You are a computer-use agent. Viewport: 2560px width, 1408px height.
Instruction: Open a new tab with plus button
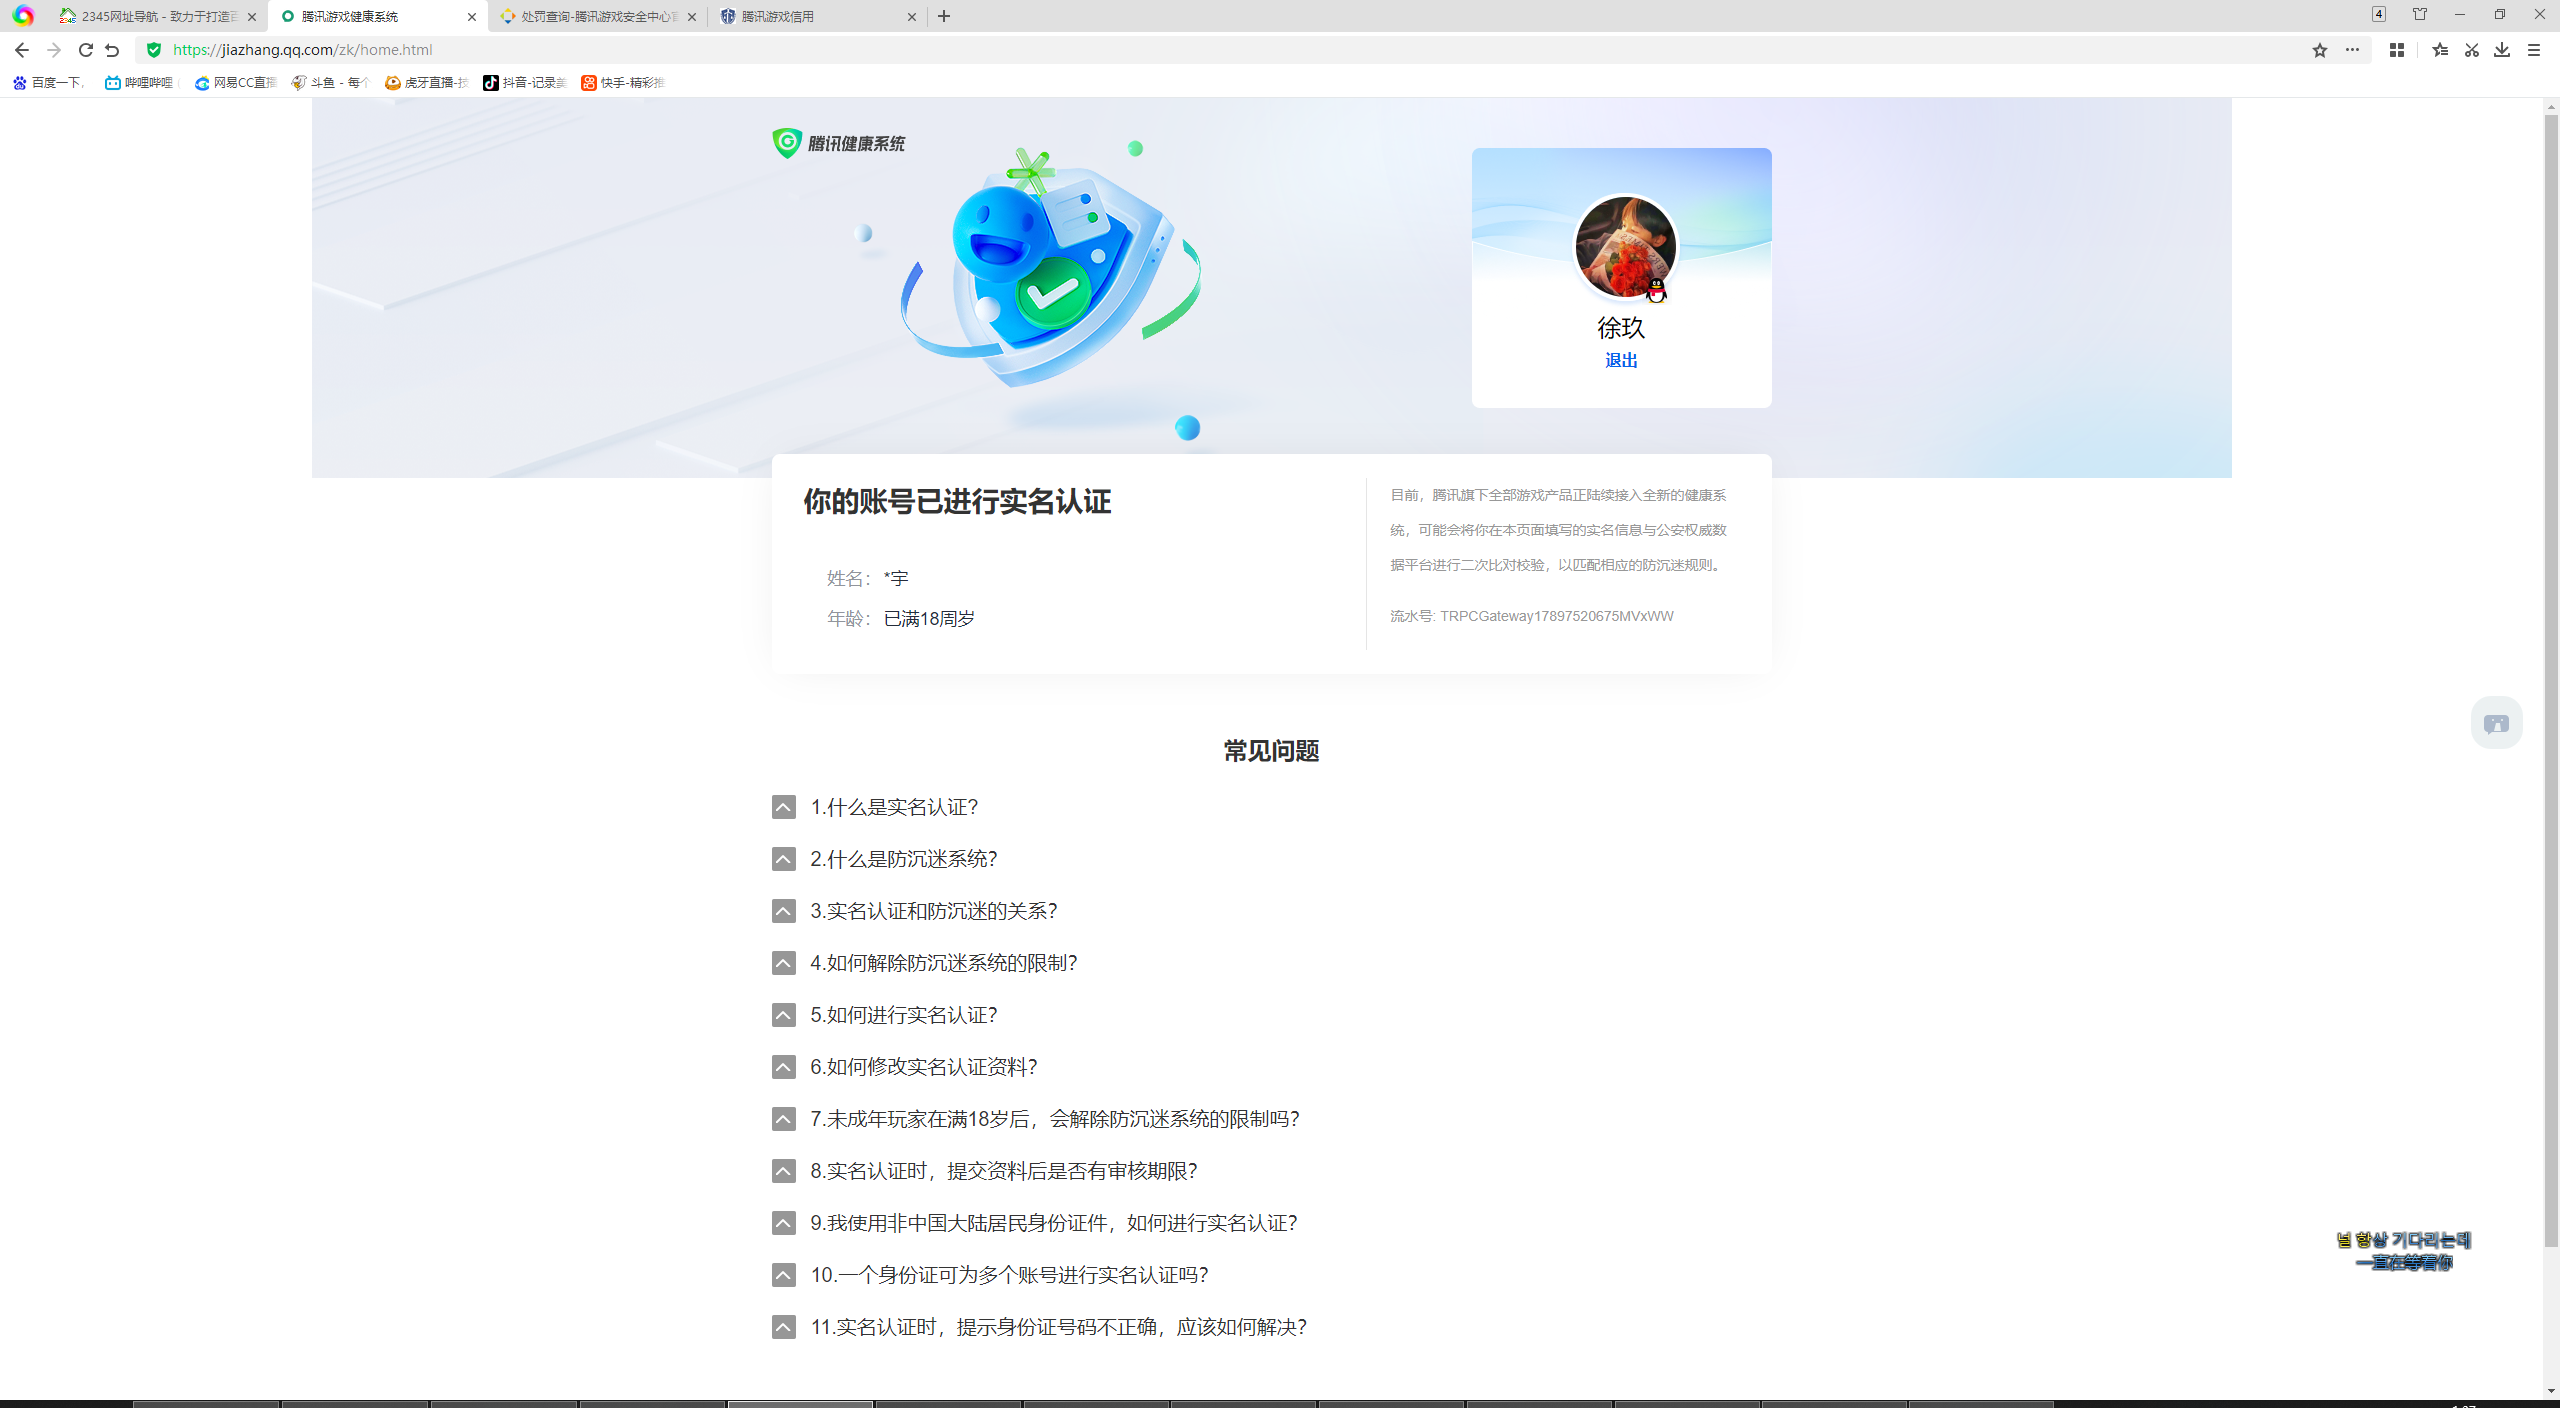pos(944,16)
